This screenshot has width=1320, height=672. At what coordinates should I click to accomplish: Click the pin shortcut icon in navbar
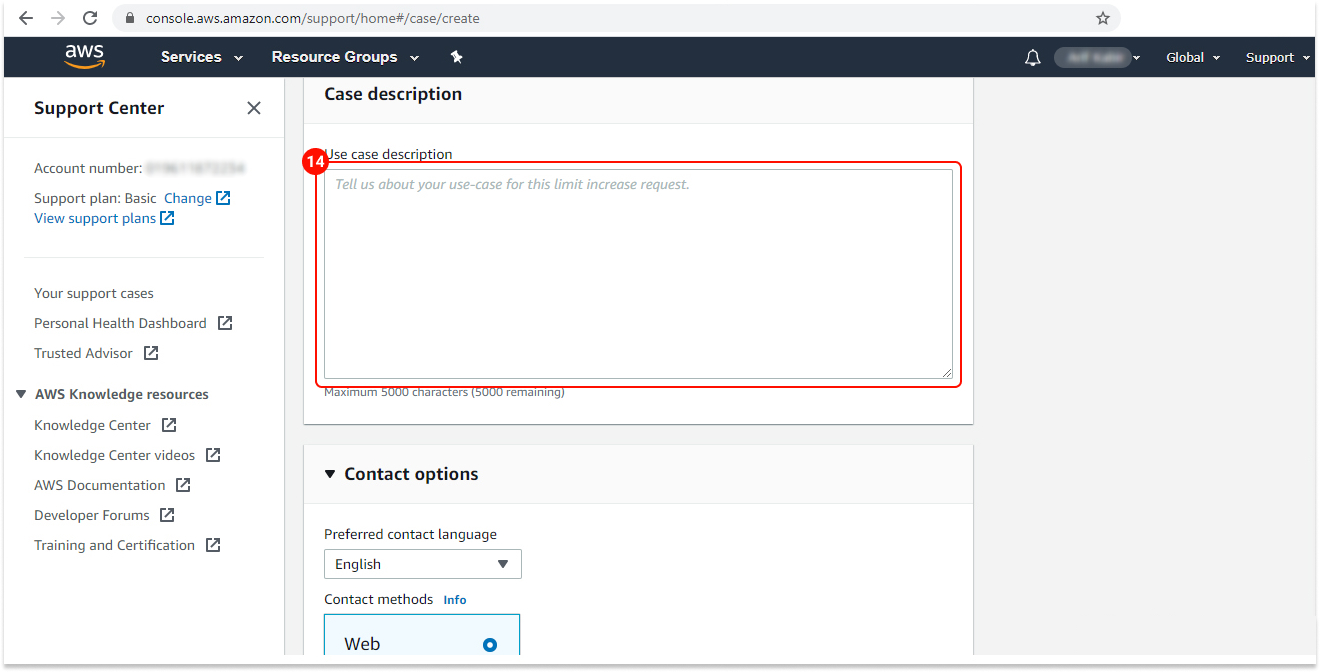(456, 57)
